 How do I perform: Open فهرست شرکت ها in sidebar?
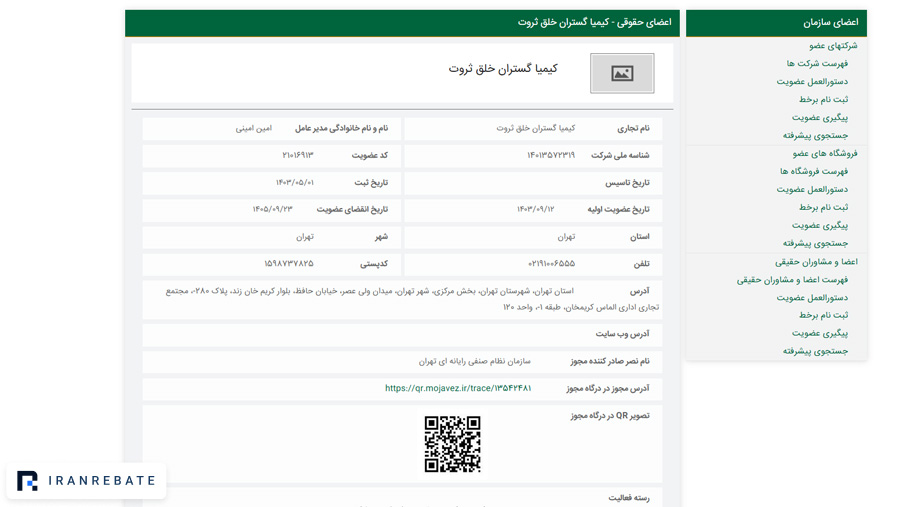[x=817, y=63]
